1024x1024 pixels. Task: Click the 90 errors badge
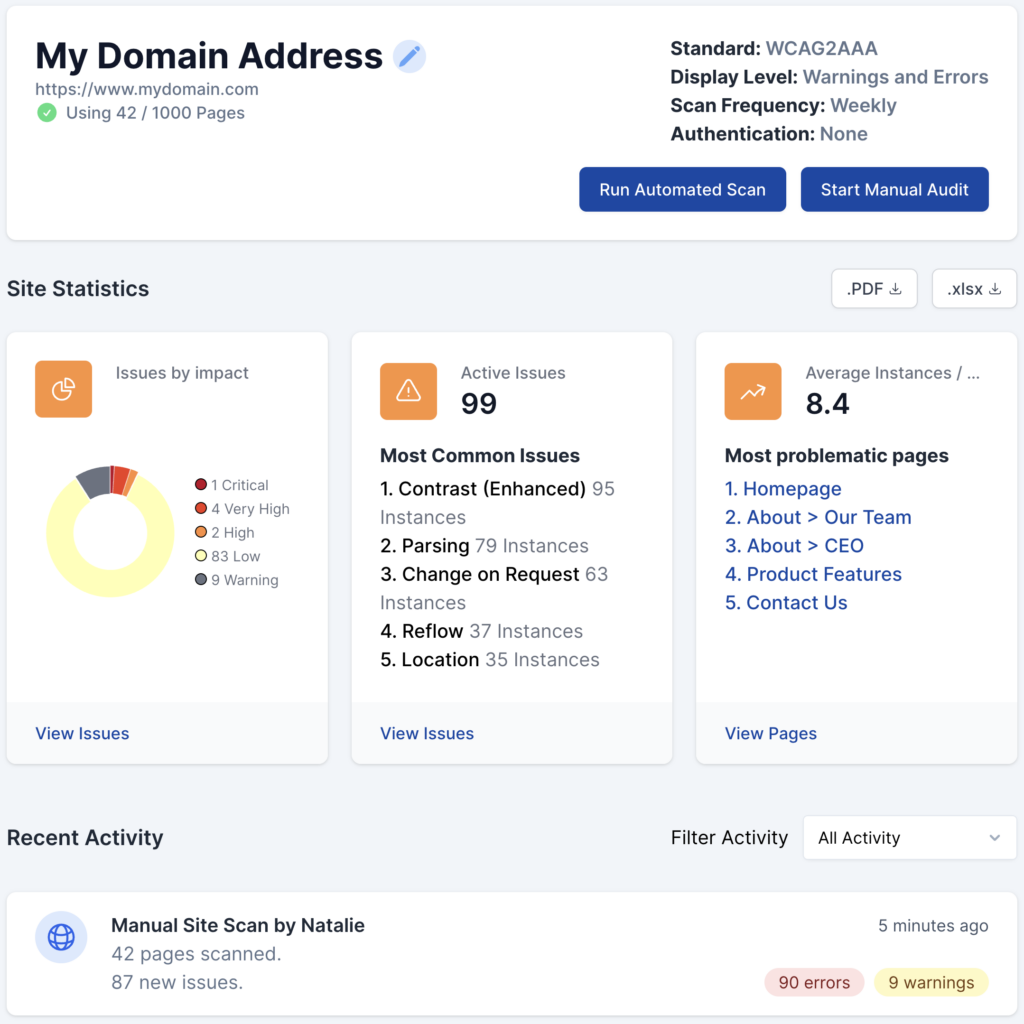(x=814, y=982)
